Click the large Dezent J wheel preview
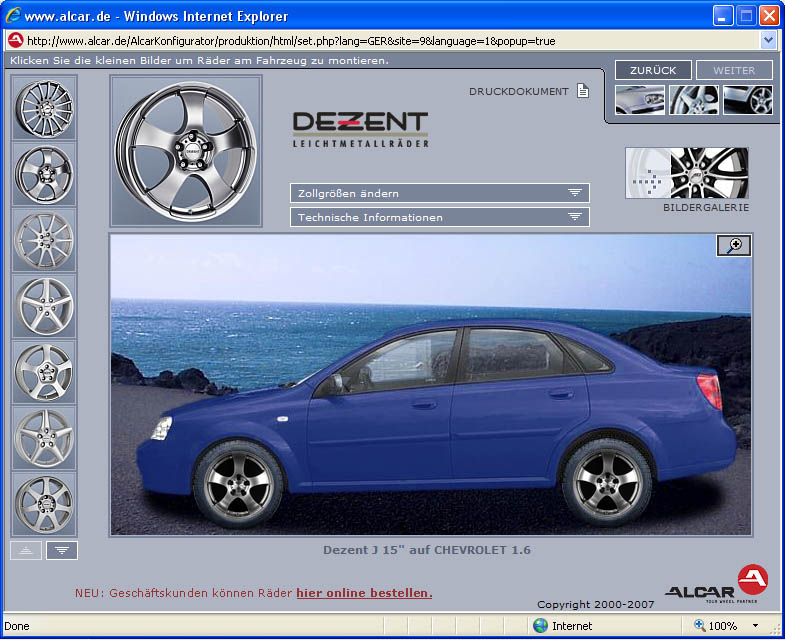 tap(186, 150)
